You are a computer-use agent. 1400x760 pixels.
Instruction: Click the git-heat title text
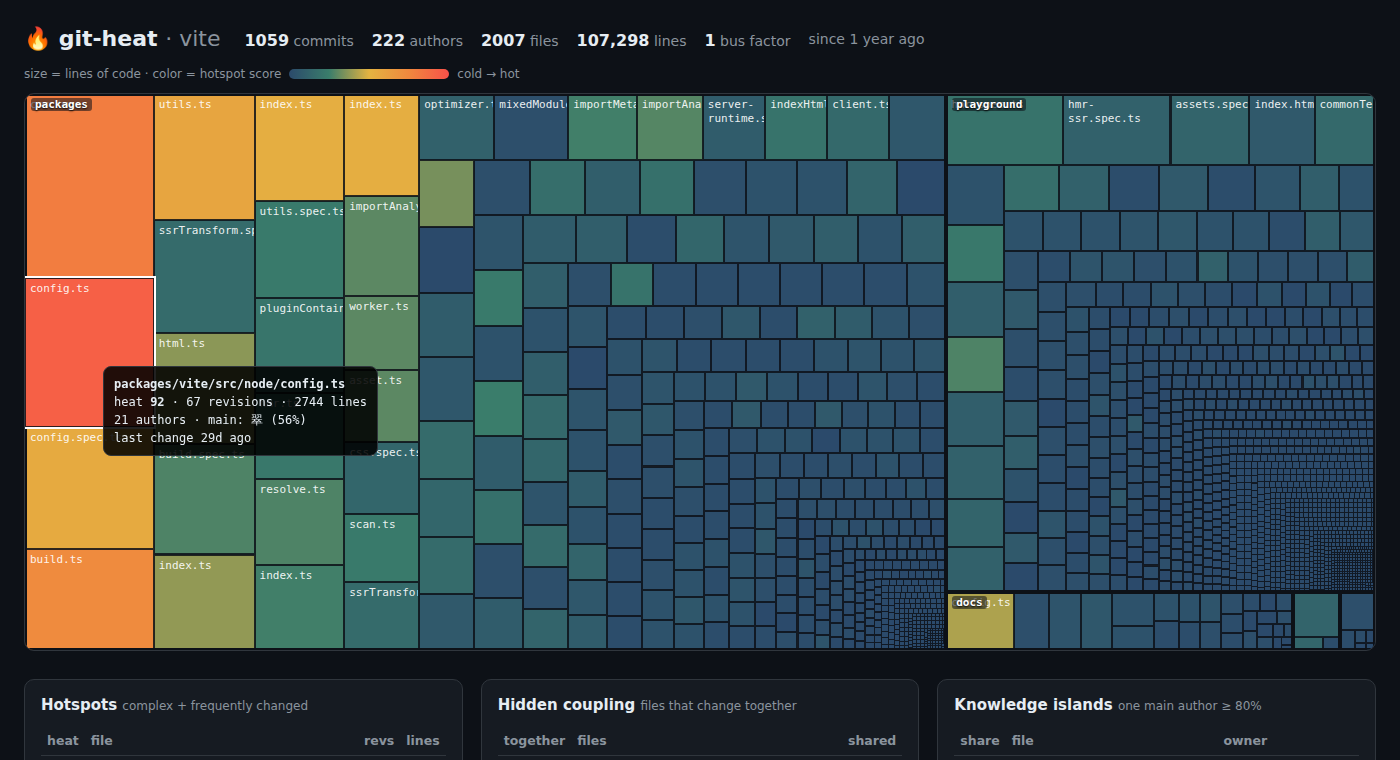(x=108, y=39)
